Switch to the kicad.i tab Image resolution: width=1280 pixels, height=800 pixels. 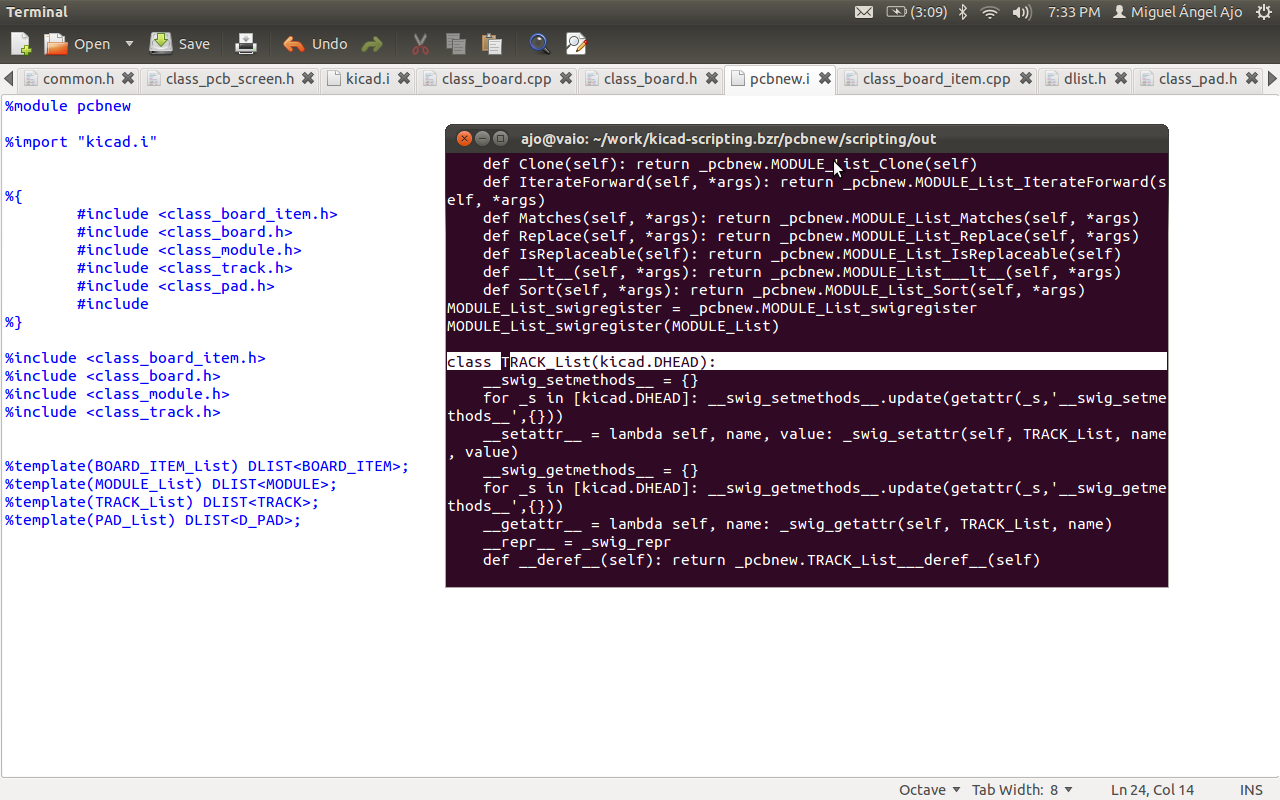point(367,78)
